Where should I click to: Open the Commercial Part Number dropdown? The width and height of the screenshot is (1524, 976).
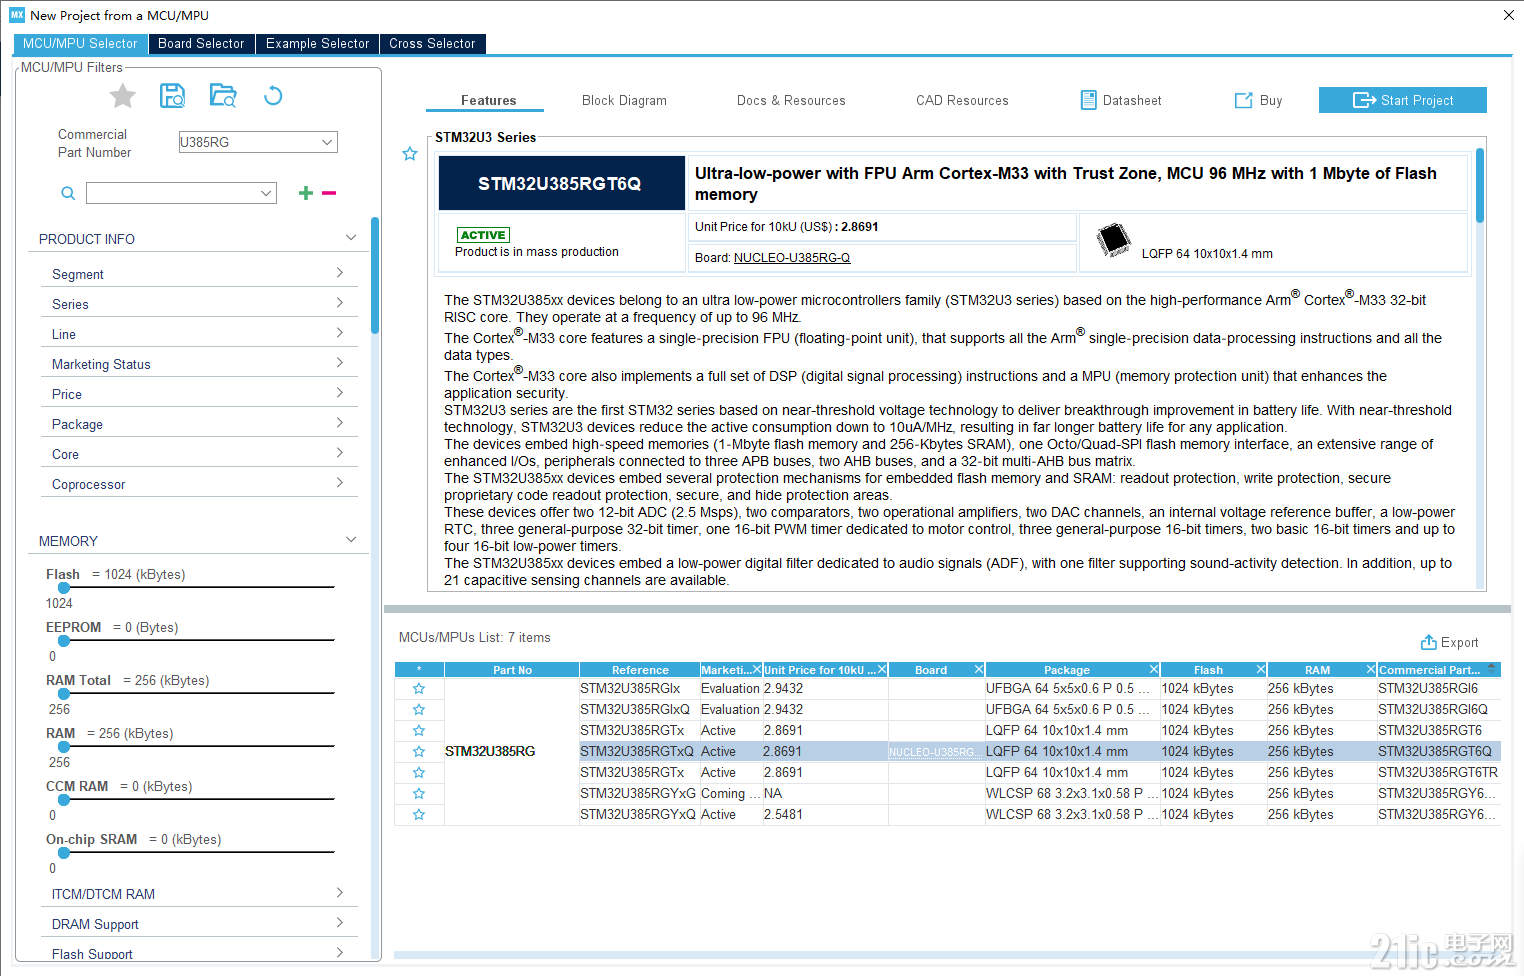(258, 142)
